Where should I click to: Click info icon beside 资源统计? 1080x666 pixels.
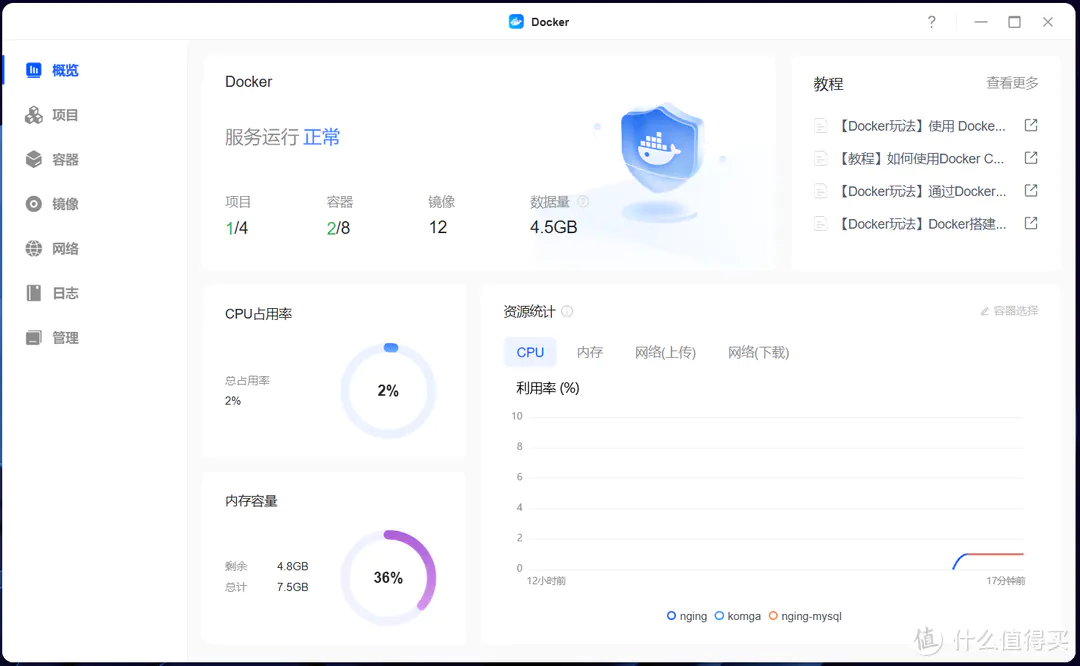pos(567,312)
